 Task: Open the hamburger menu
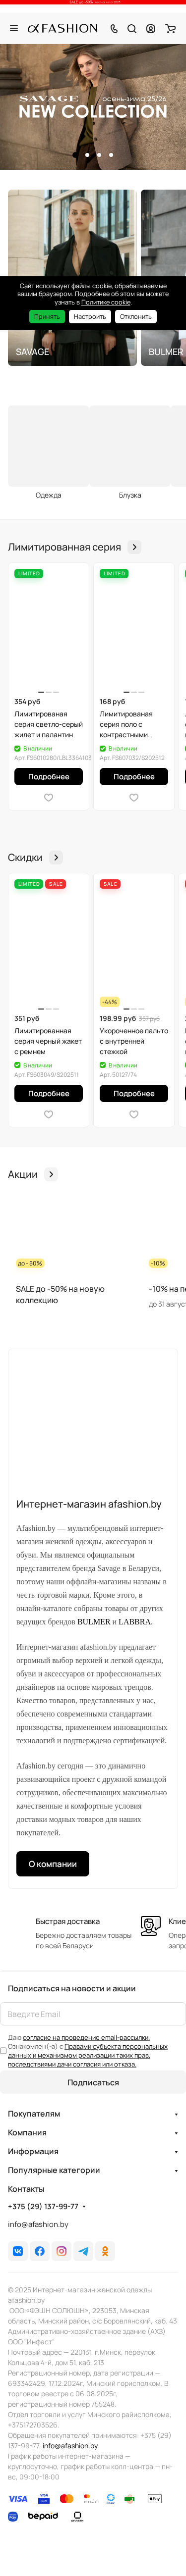(14, 29)
